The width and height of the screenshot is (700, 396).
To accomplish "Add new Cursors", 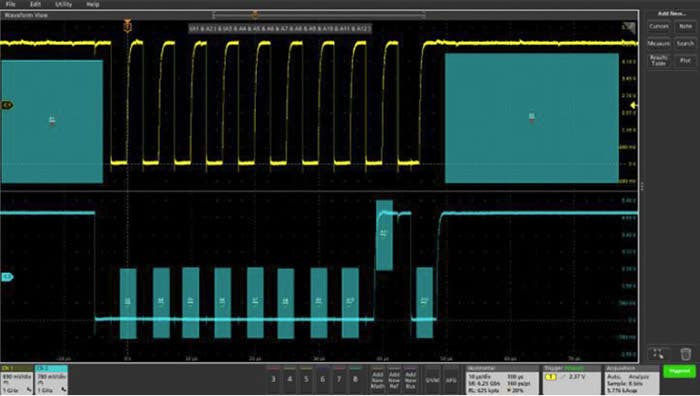I will 658,26.
